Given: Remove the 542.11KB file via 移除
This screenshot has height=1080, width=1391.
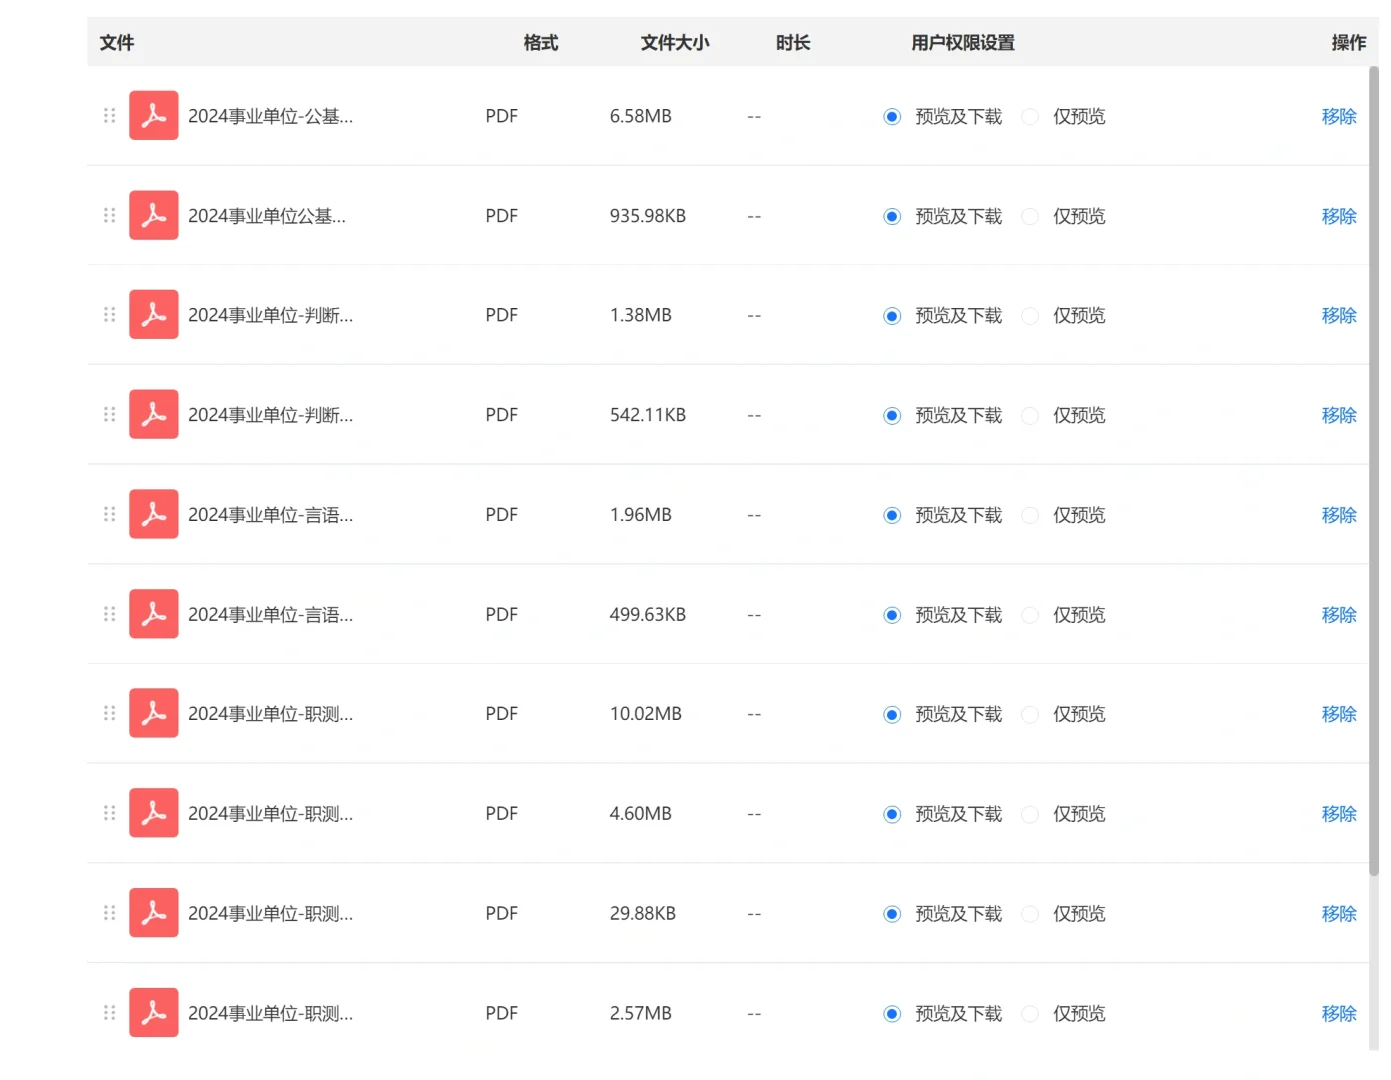Looking at the screenshot, I should pos(1339,416).
